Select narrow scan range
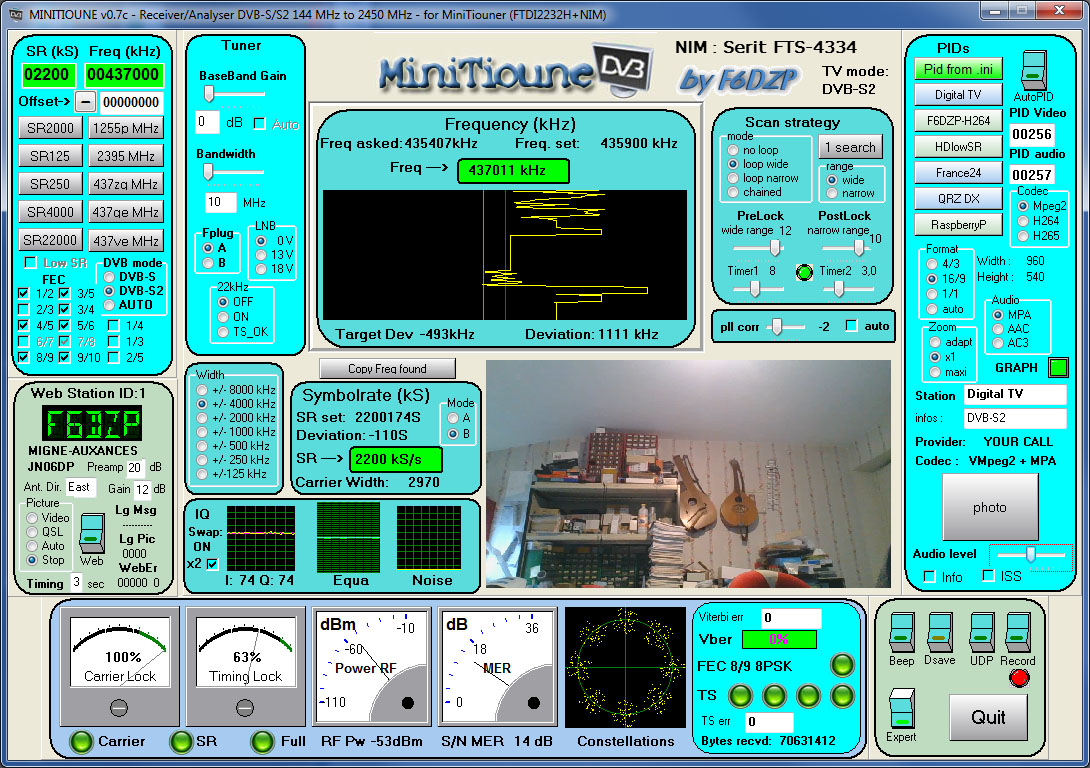Image resolution: width=1090 pixels, height=768 pixels. click(831, 193)
